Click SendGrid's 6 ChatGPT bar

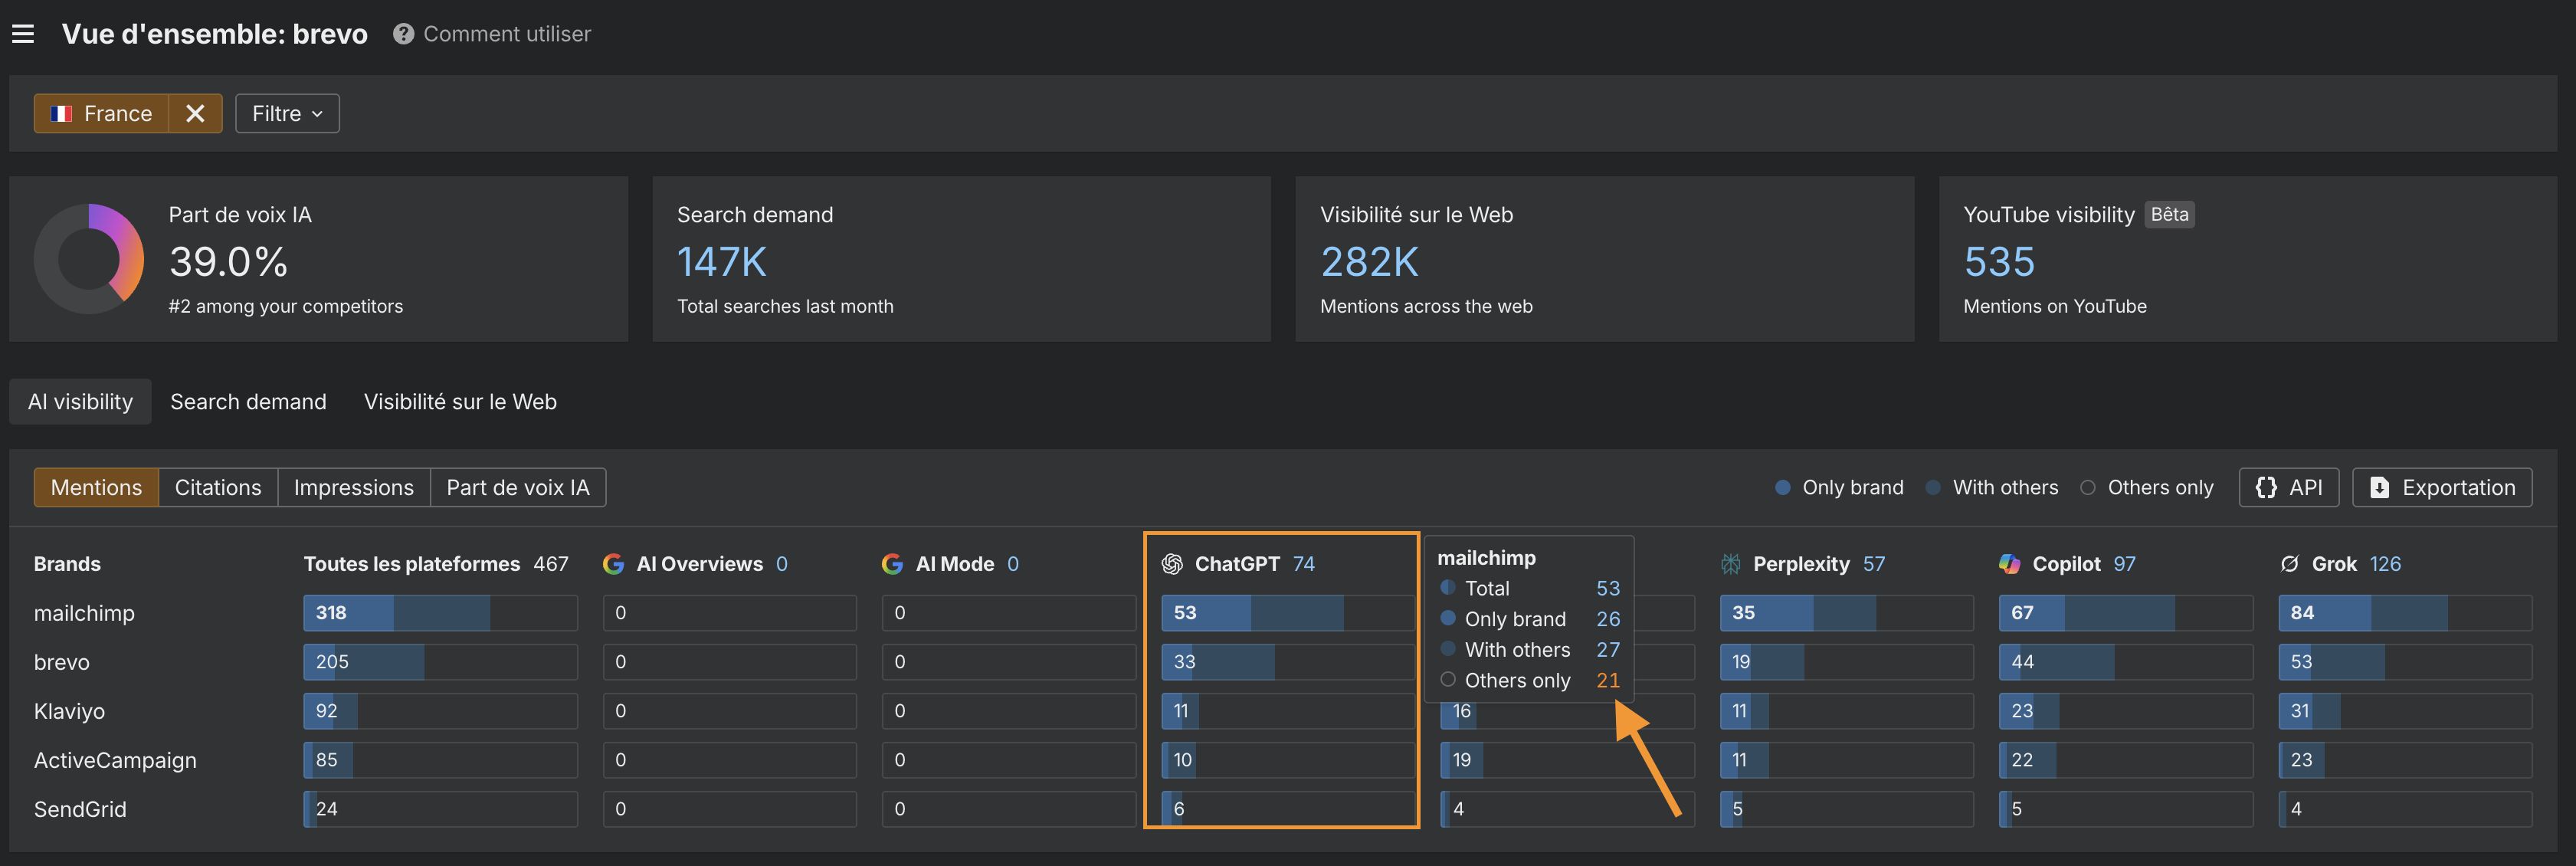[1287, 809]
